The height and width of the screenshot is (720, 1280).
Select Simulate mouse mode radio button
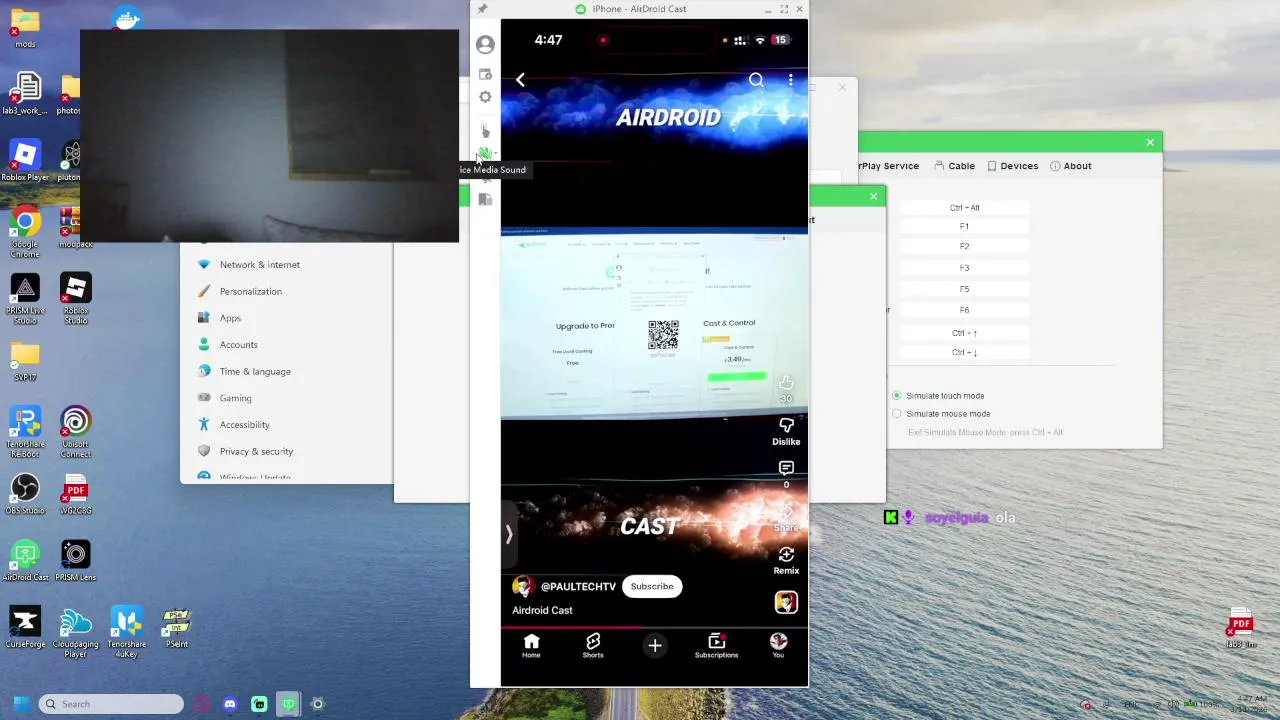click(897, 414)
